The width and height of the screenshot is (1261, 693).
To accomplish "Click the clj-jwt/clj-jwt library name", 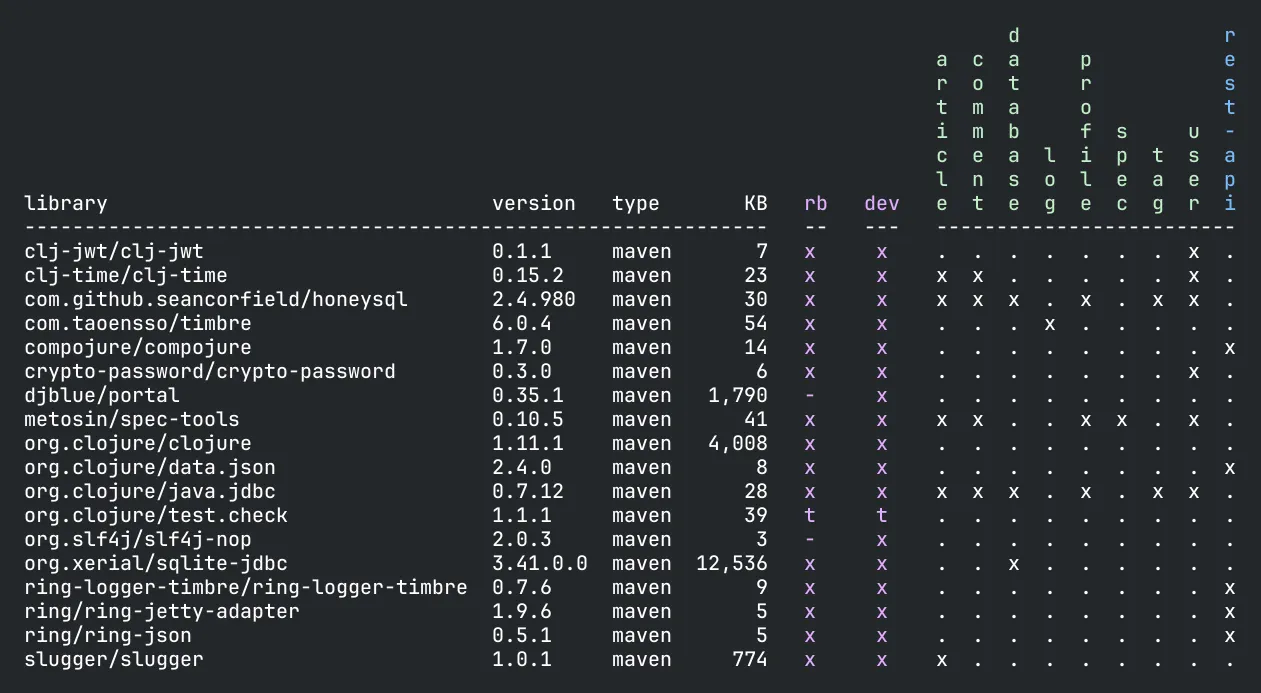I will (114, 252).
